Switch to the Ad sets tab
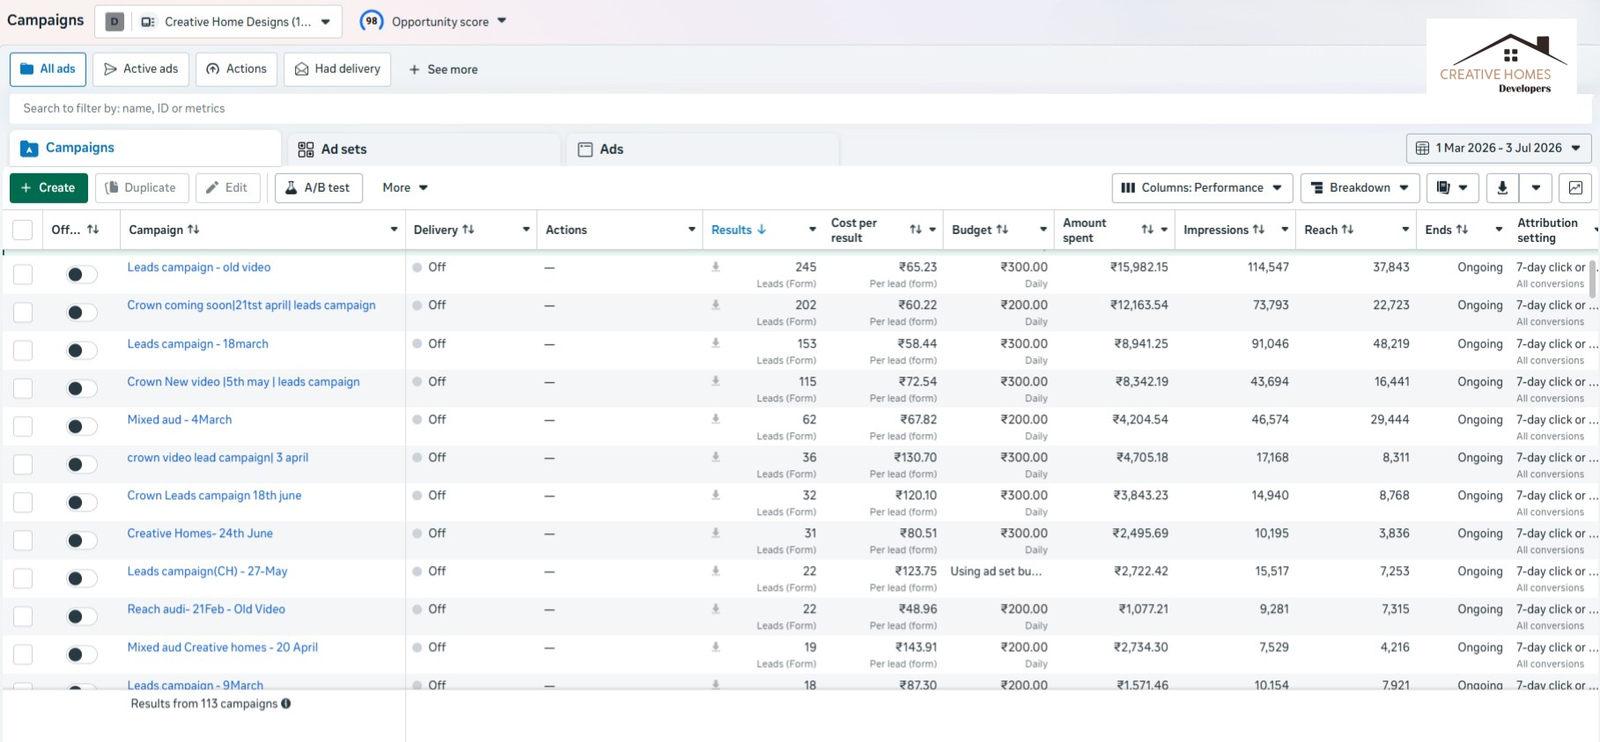Screen dimensions: 1600x742 coord(423,149)
